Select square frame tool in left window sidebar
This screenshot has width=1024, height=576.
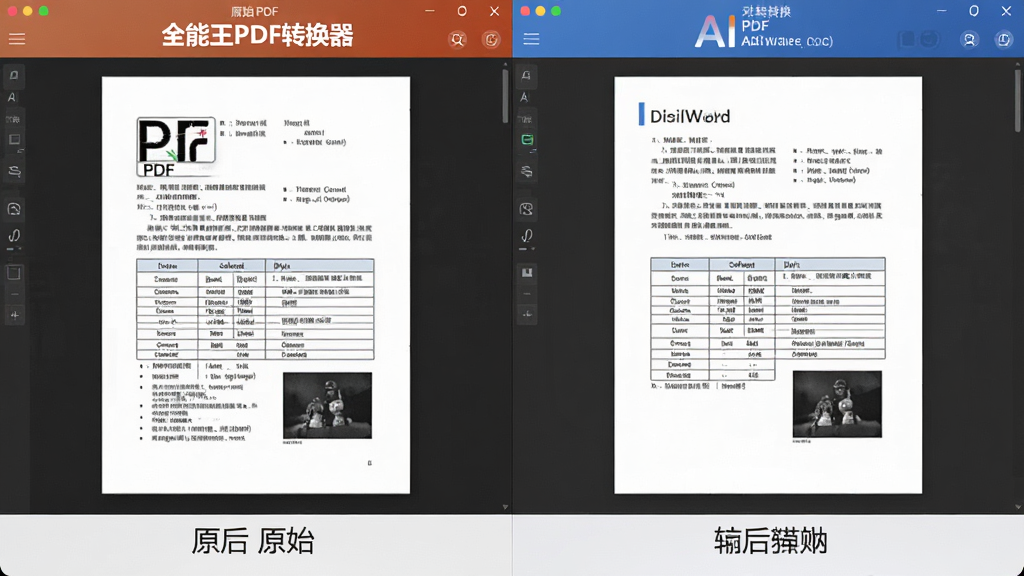[x=14, y=274]
